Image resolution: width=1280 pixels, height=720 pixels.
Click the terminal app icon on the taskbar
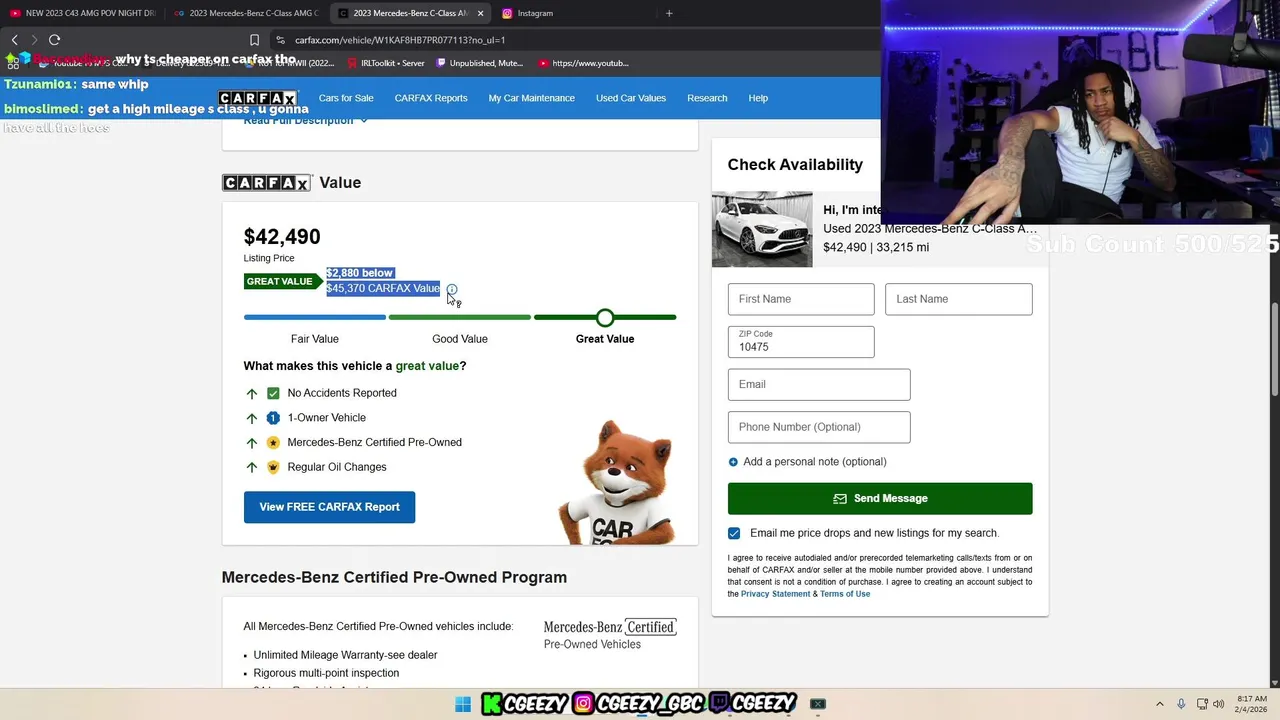pyautogui.click(x=818, y=704)
